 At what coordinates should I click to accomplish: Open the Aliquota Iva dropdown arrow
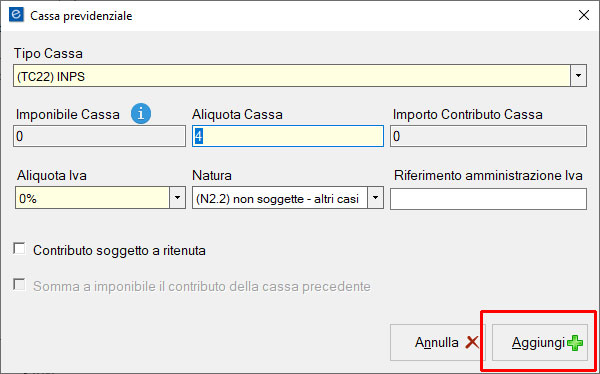tap(177, 198)
